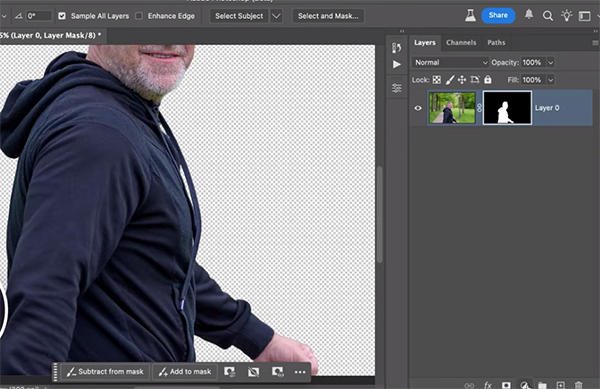Click the canvas vertical scrollbar

pos(380,214)
